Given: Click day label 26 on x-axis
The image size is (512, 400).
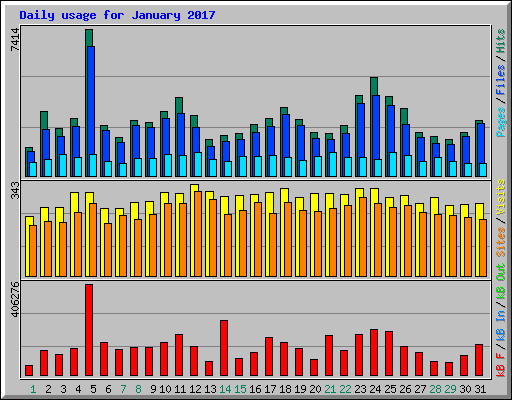Looking at the screenshot, I should (405, 389).
